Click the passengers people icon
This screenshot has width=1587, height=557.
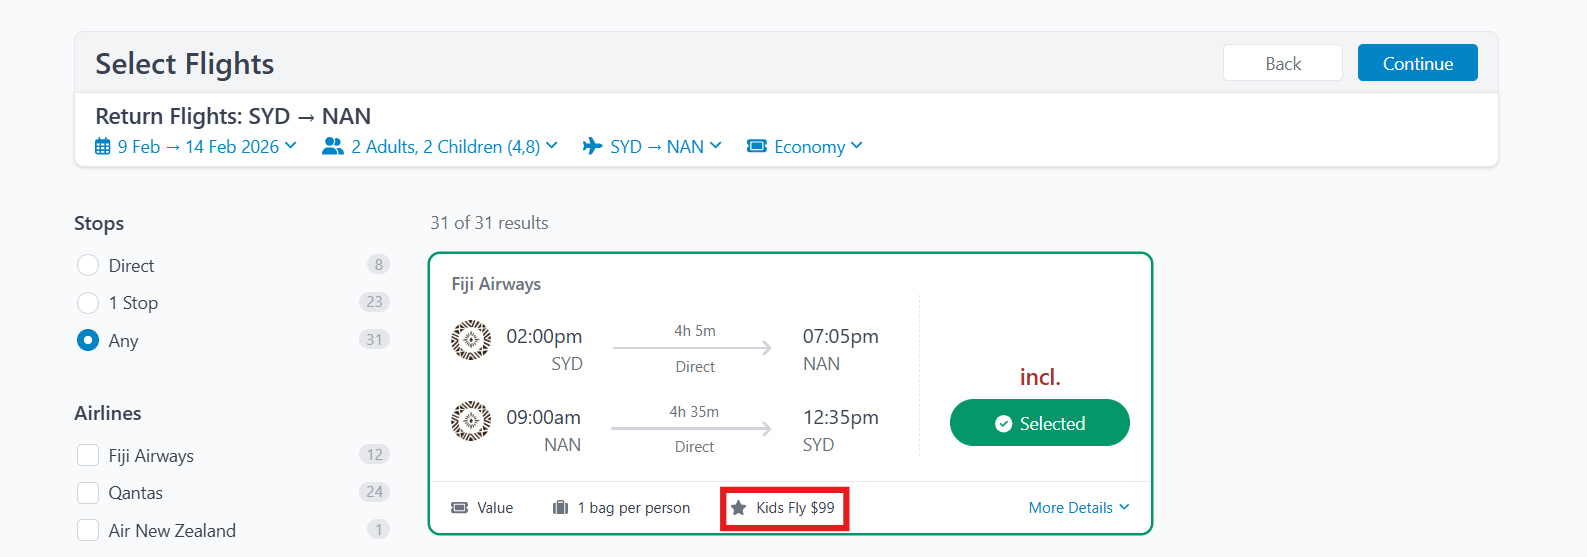tap(333, 147)
